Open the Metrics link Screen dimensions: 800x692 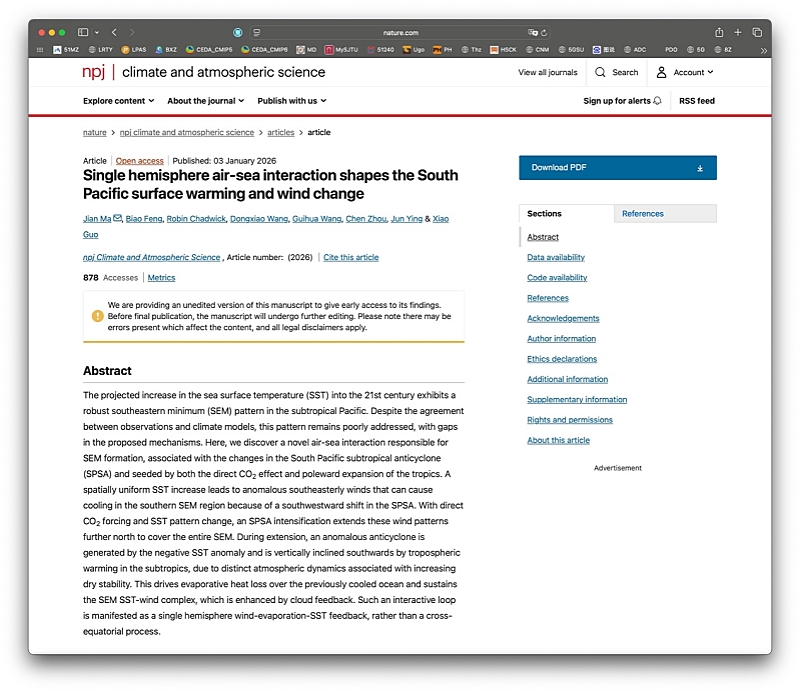pos(161,278)
